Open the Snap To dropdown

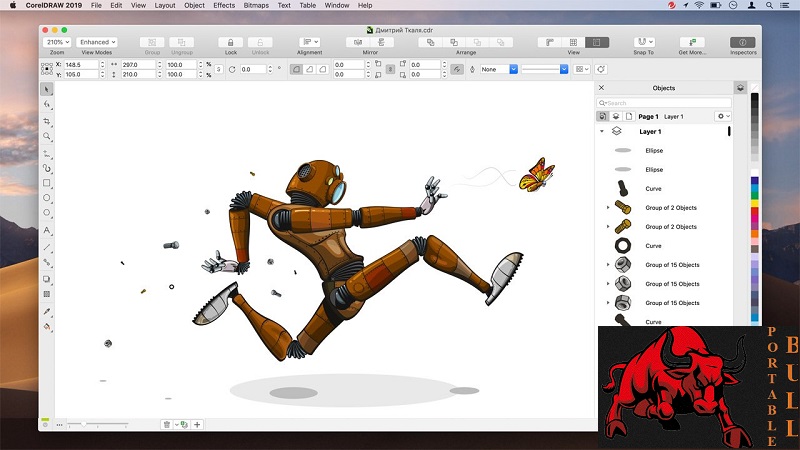tap(644, 42)
